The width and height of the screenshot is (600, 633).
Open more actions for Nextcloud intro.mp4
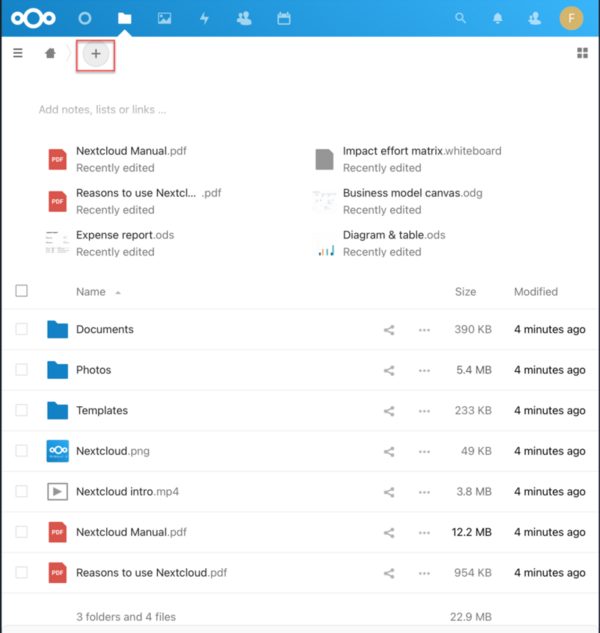pyautogui.click(x=424, y=492)
